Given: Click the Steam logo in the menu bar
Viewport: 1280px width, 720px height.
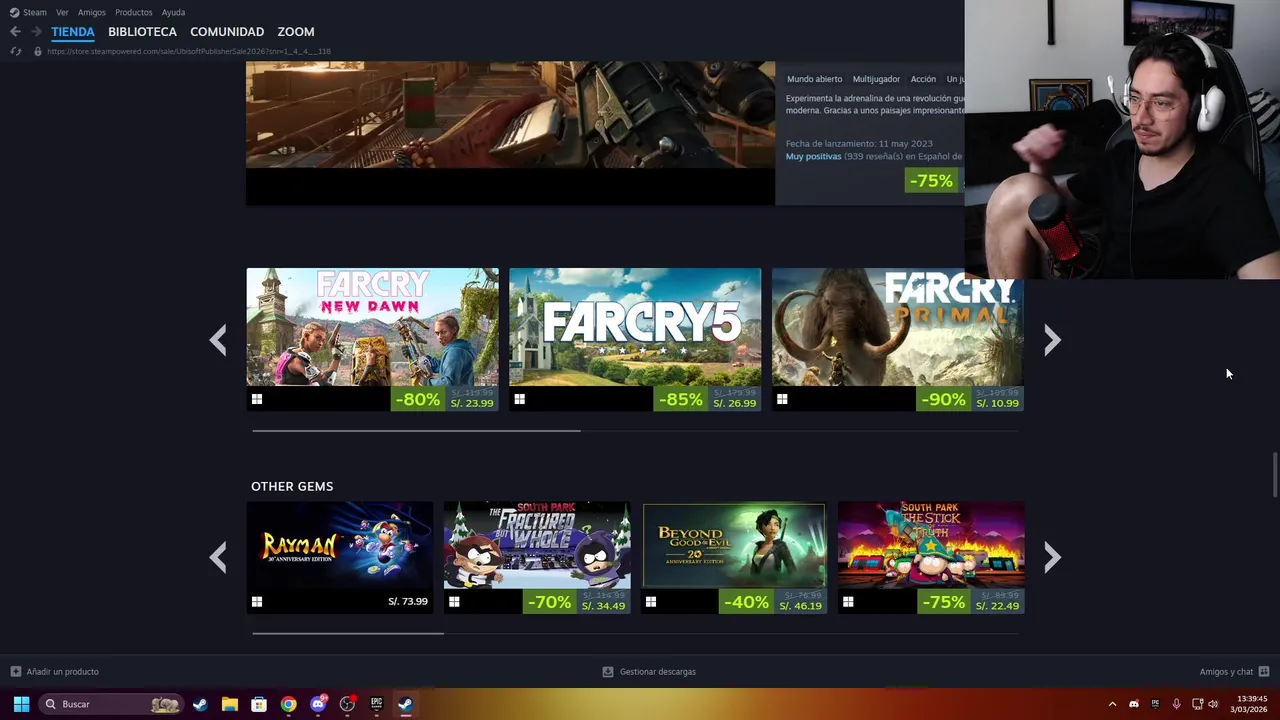Looking at the screenshot, I should tap(14, 12).
